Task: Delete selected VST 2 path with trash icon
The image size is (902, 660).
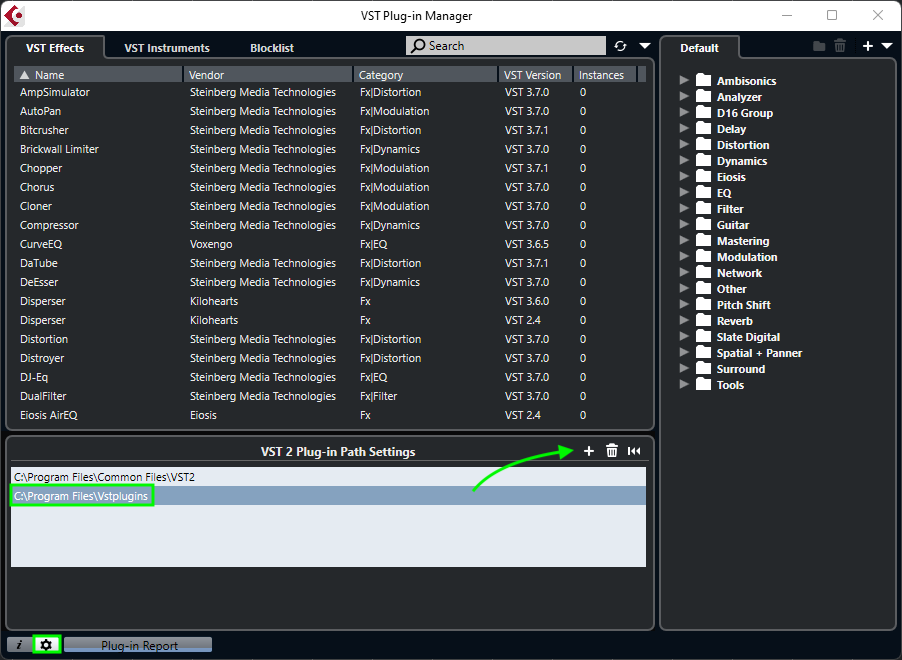Action: (x=612, y=451)
